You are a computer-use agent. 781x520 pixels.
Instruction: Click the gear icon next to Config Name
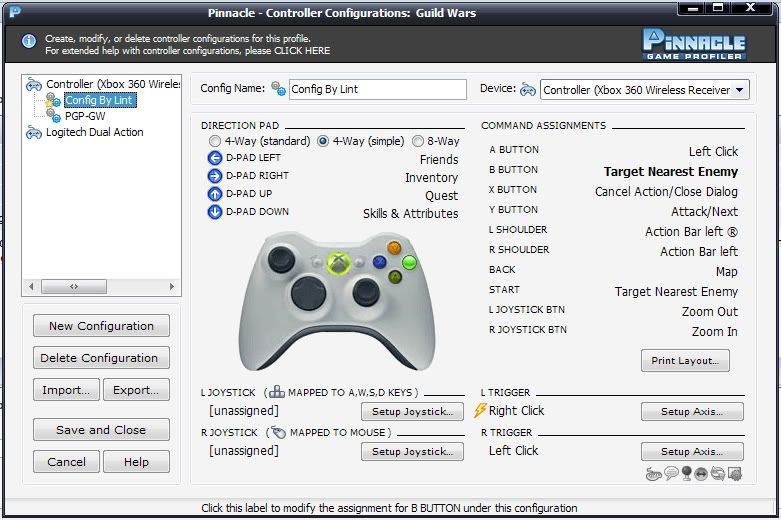click(278, 89)
